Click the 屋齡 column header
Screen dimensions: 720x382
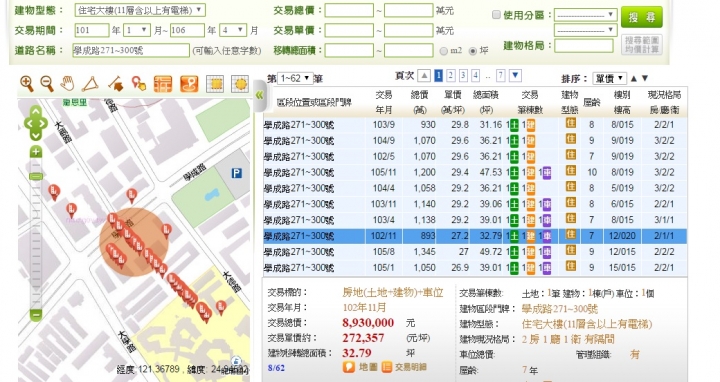591,102
